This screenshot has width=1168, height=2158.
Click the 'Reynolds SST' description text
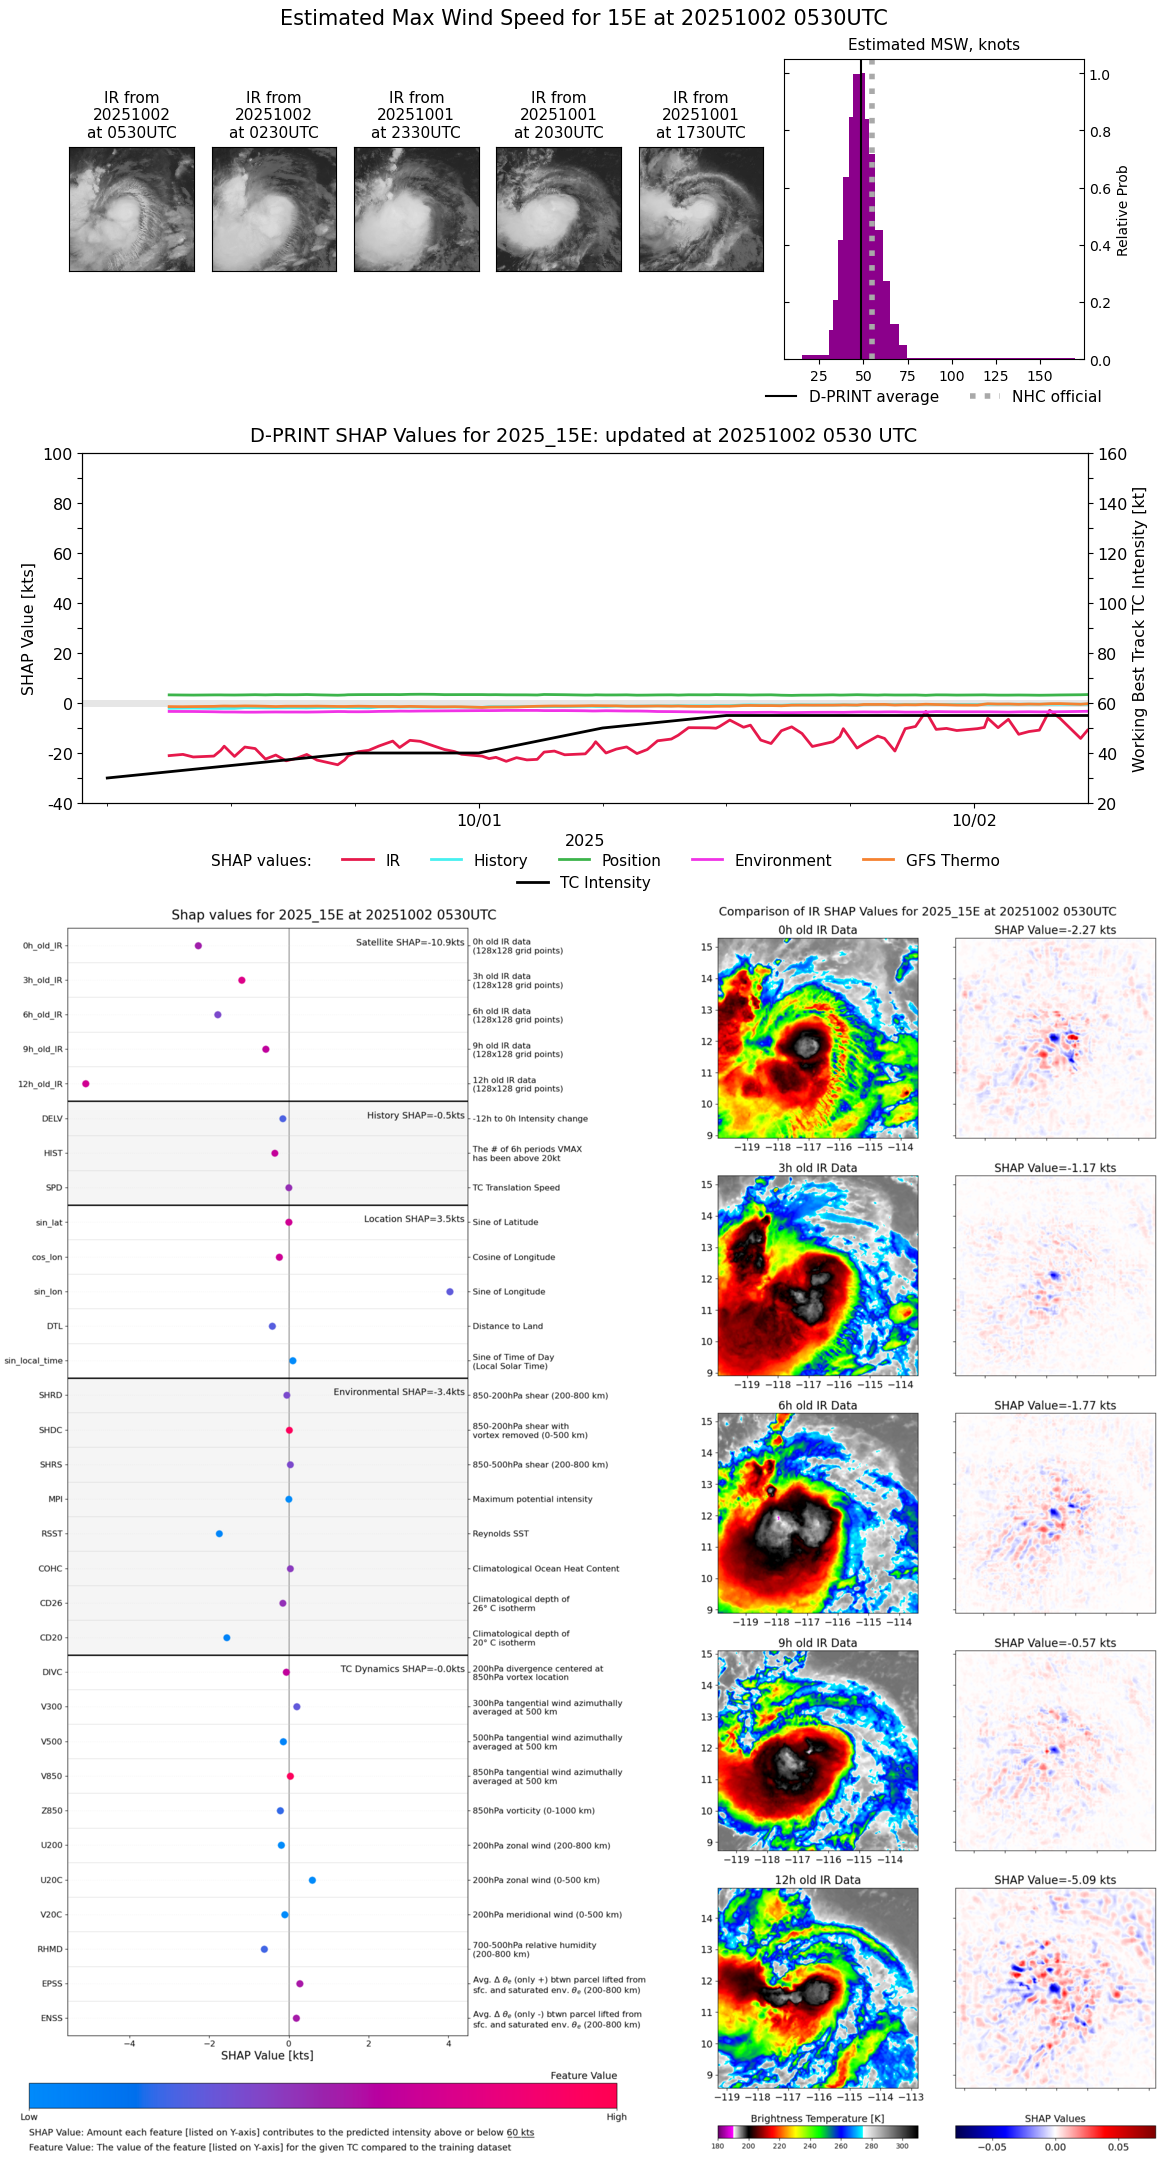pos(501,1534)
